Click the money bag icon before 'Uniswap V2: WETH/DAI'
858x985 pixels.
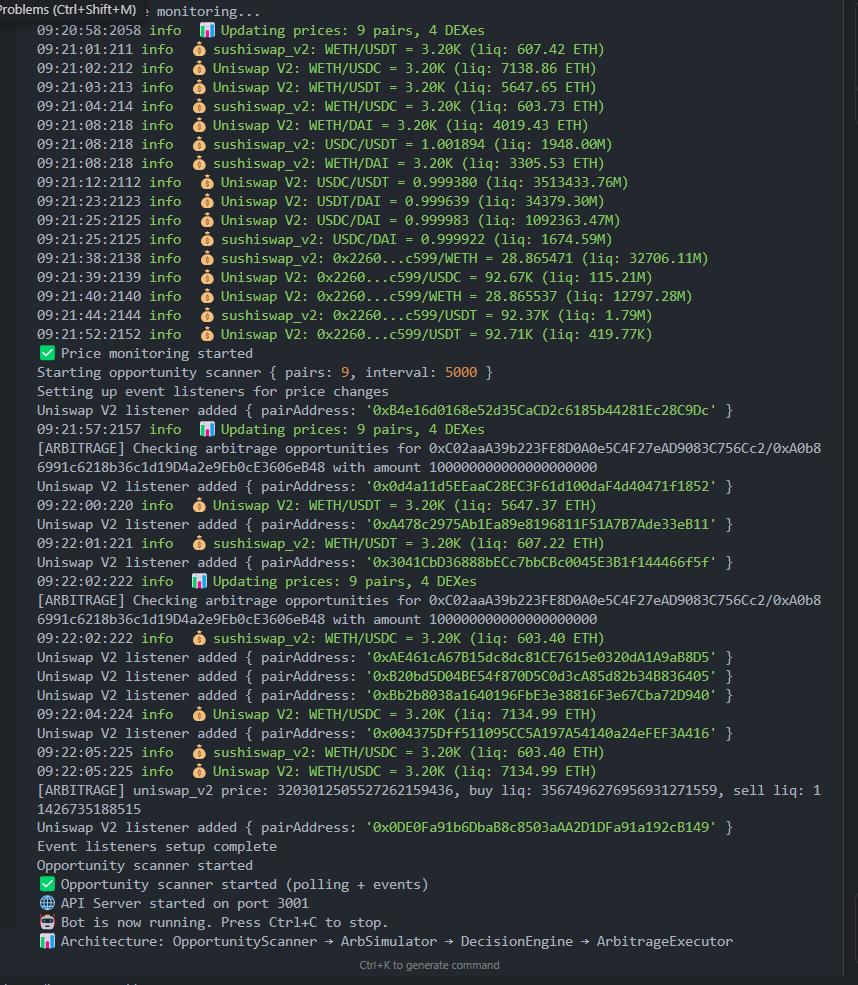(x=199, y=125)
